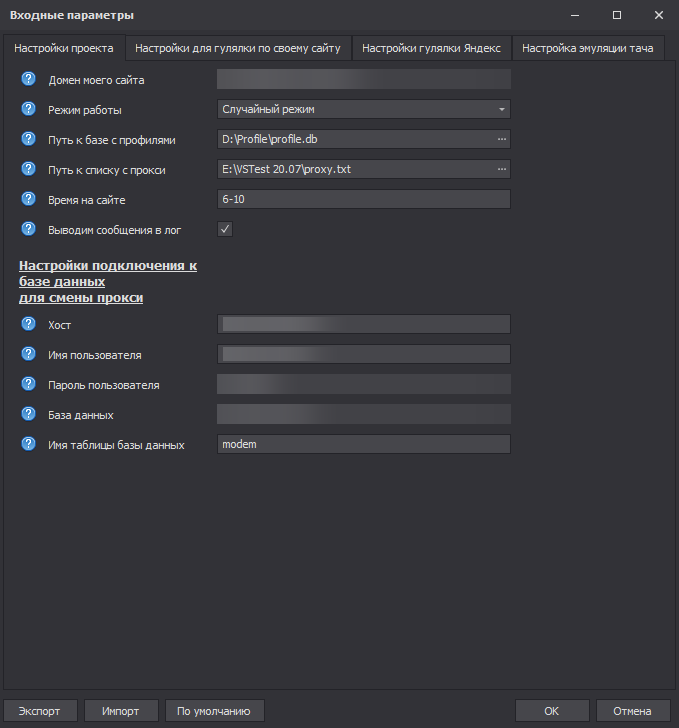Toggle the 'Выводим сообщения в лог' checkbox
The width and height of the screenshot is (679, 728).
(225, 229)
